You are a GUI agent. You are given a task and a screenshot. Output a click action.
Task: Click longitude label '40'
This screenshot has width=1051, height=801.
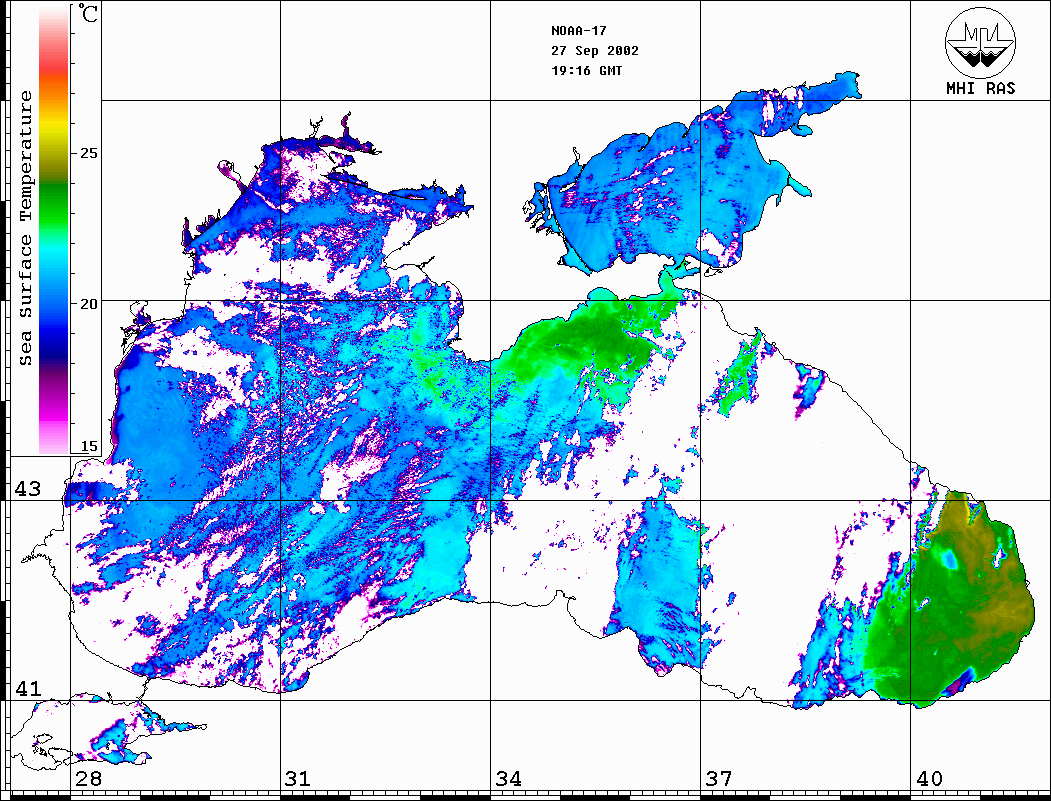click(929, 779)
